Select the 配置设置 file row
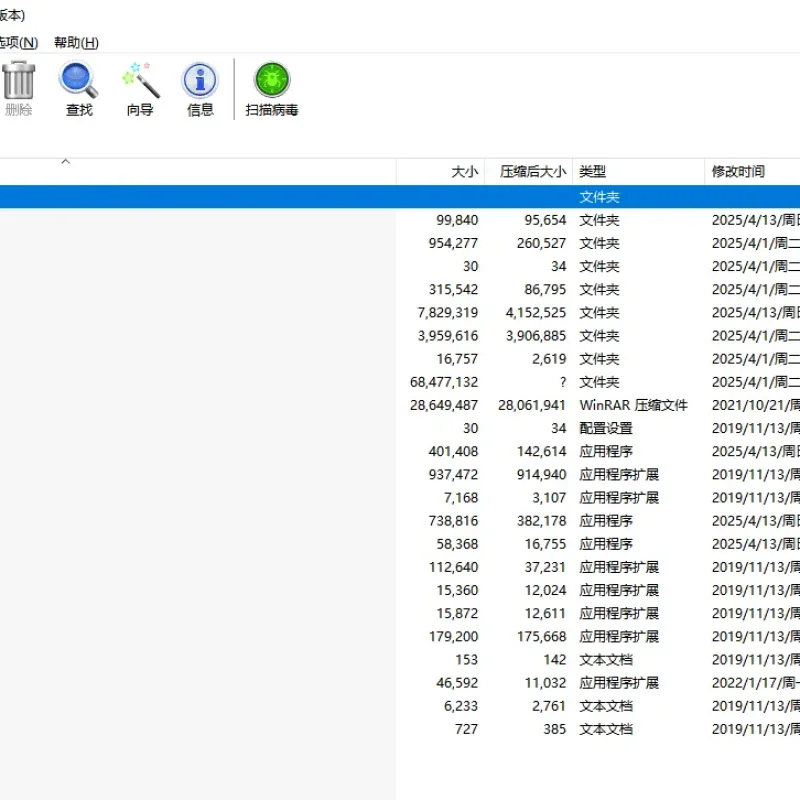800x800 pixels. pyautogui.click(x=400, y=428)
